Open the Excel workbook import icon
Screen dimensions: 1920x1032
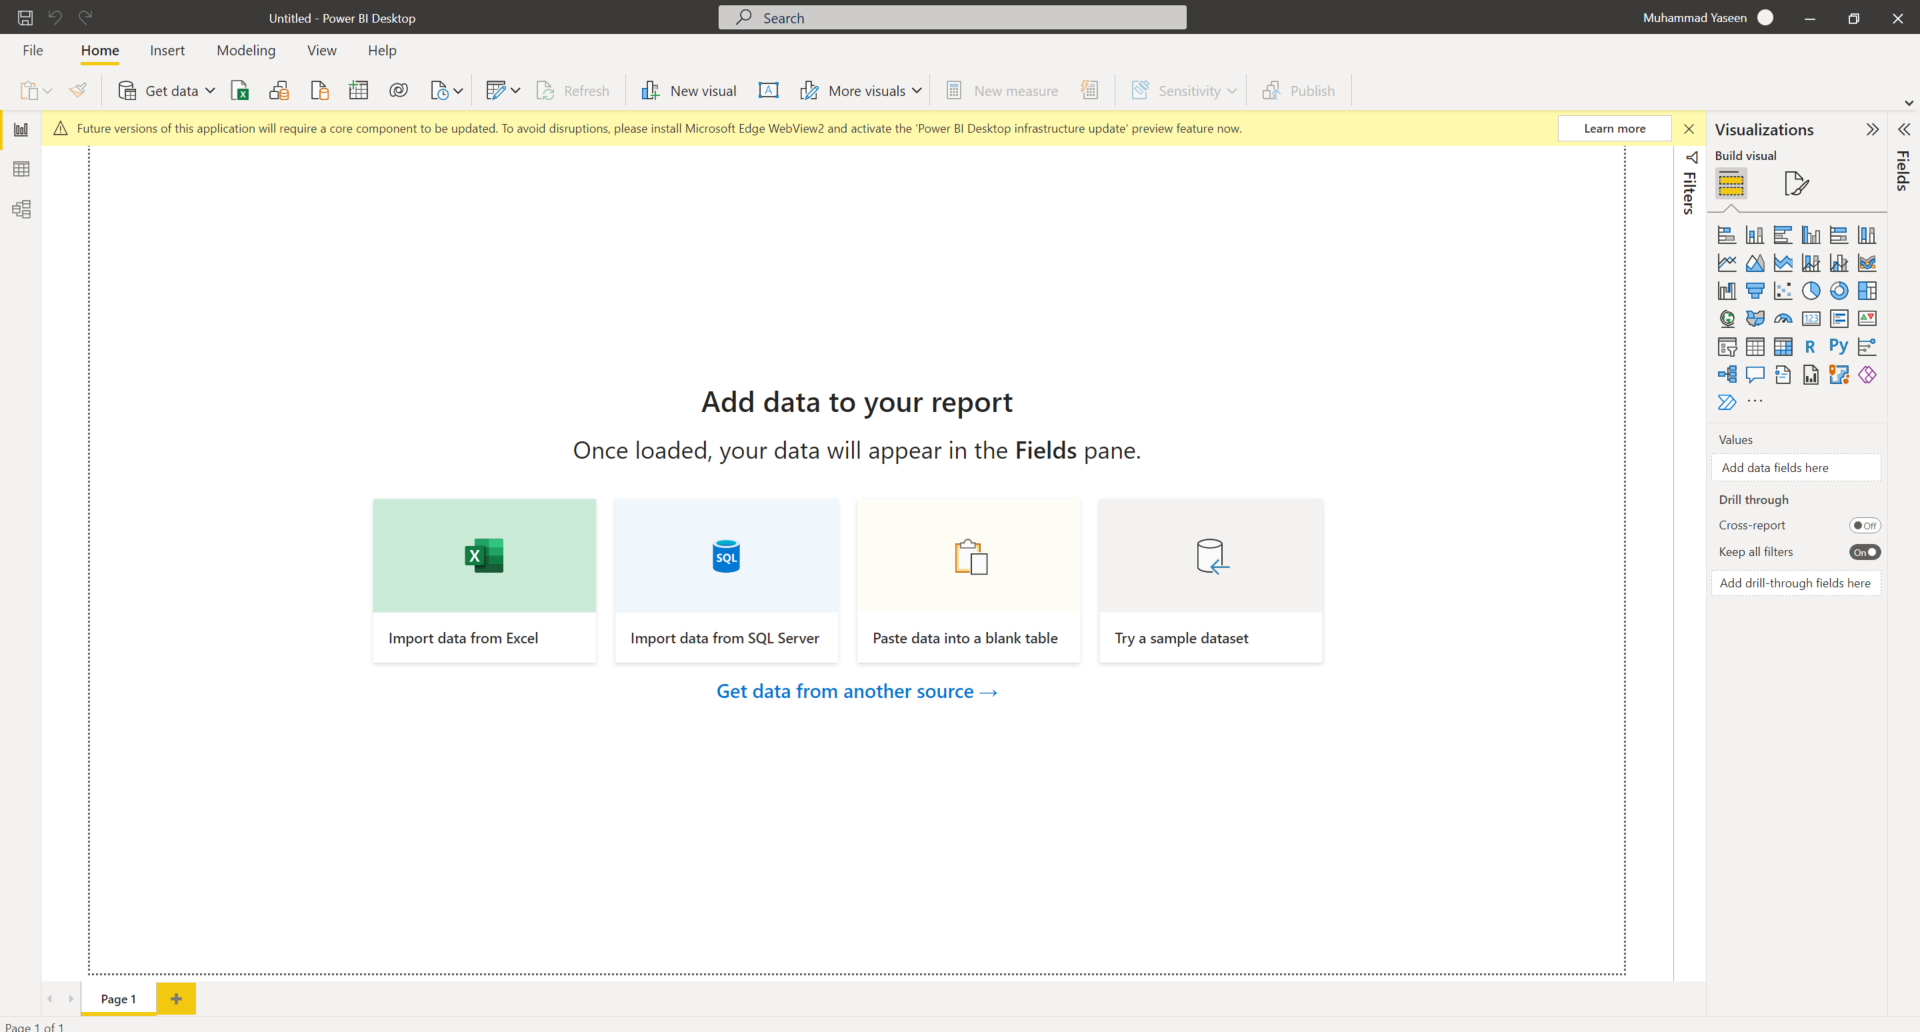pos(240,91)
